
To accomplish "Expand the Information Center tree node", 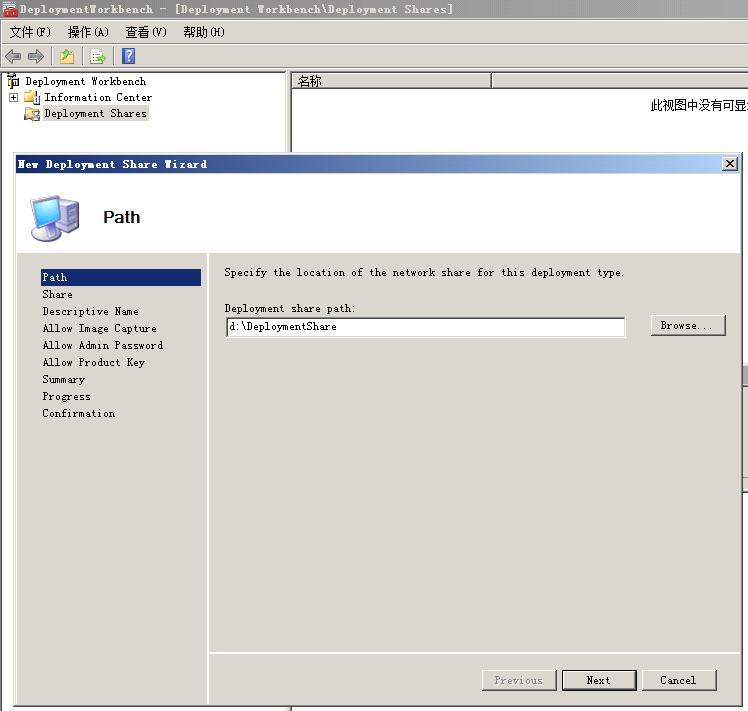I will point(13,97).
